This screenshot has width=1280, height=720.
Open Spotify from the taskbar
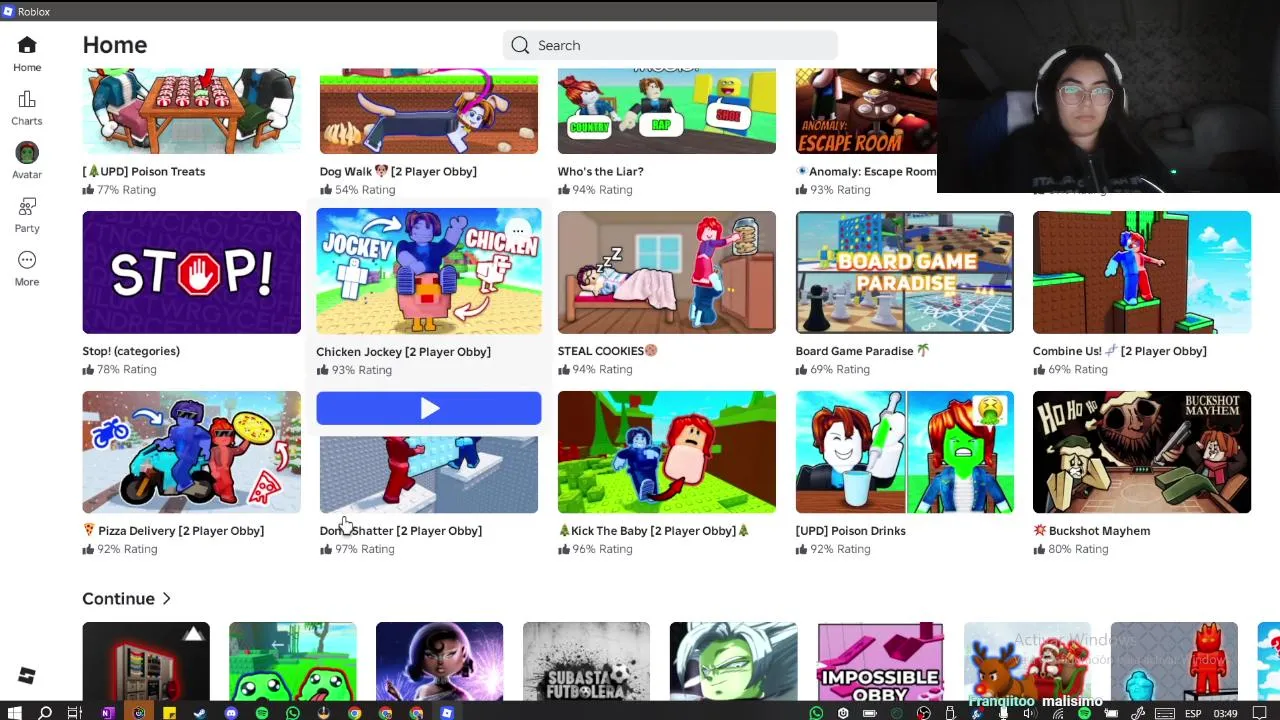[x=262, y=713]
